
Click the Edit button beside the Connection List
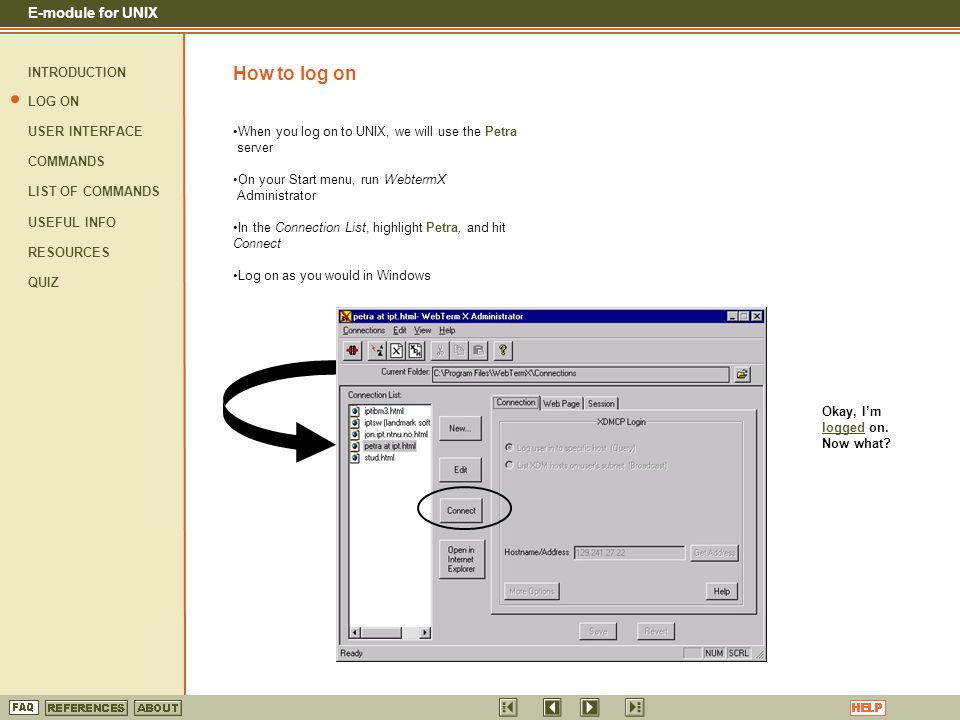click(x=460, y=470)
